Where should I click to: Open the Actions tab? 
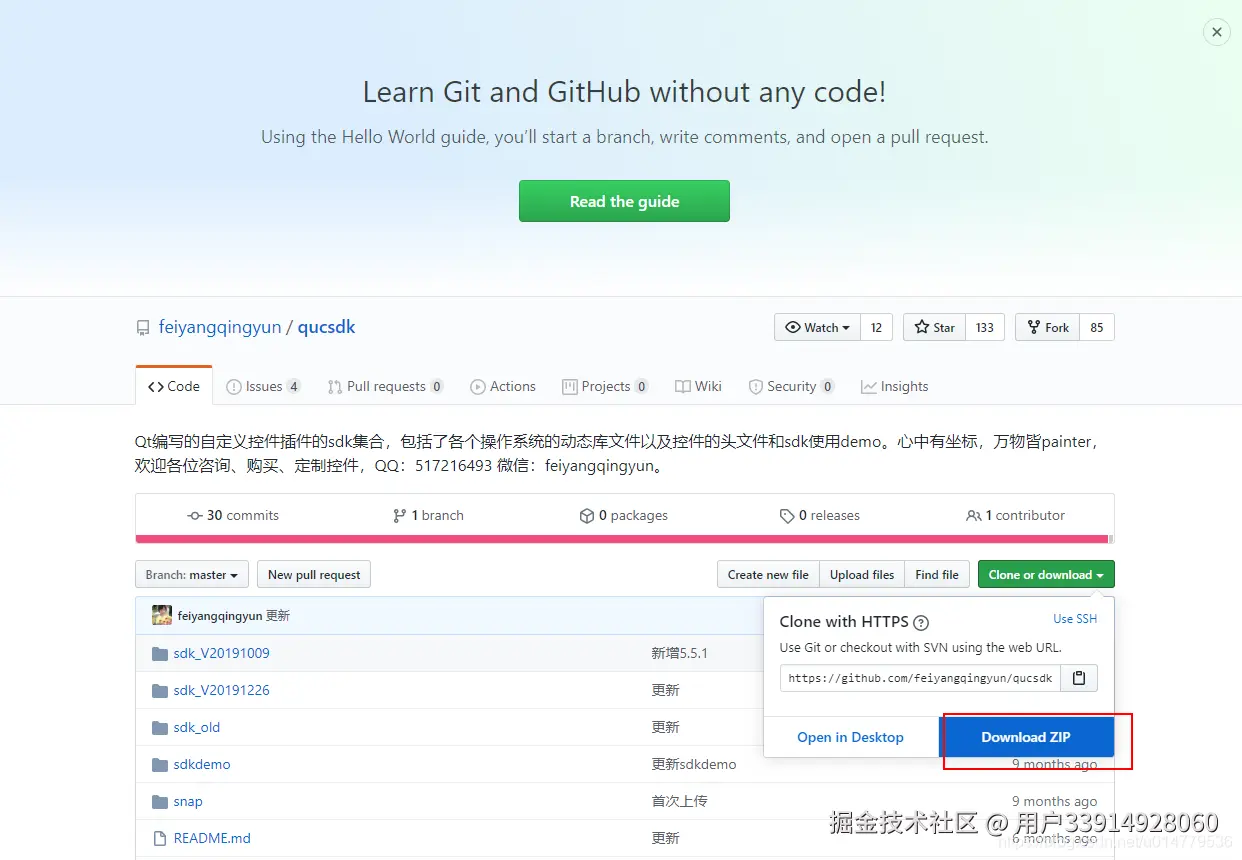coord(503,386)
